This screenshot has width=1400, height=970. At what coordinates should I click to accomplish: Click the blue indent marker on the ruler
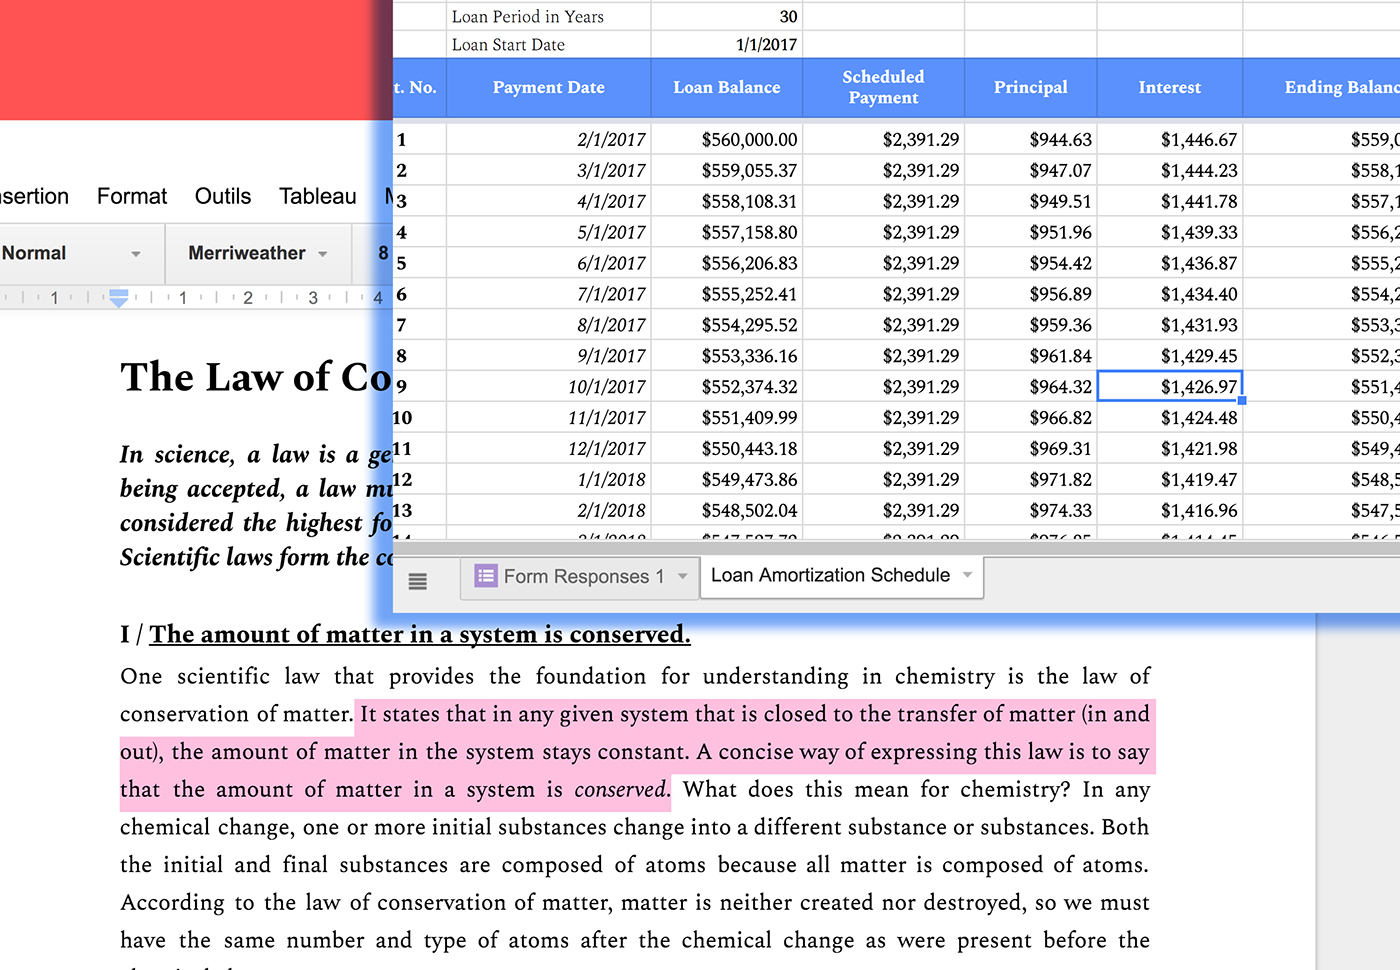[118, 297]
